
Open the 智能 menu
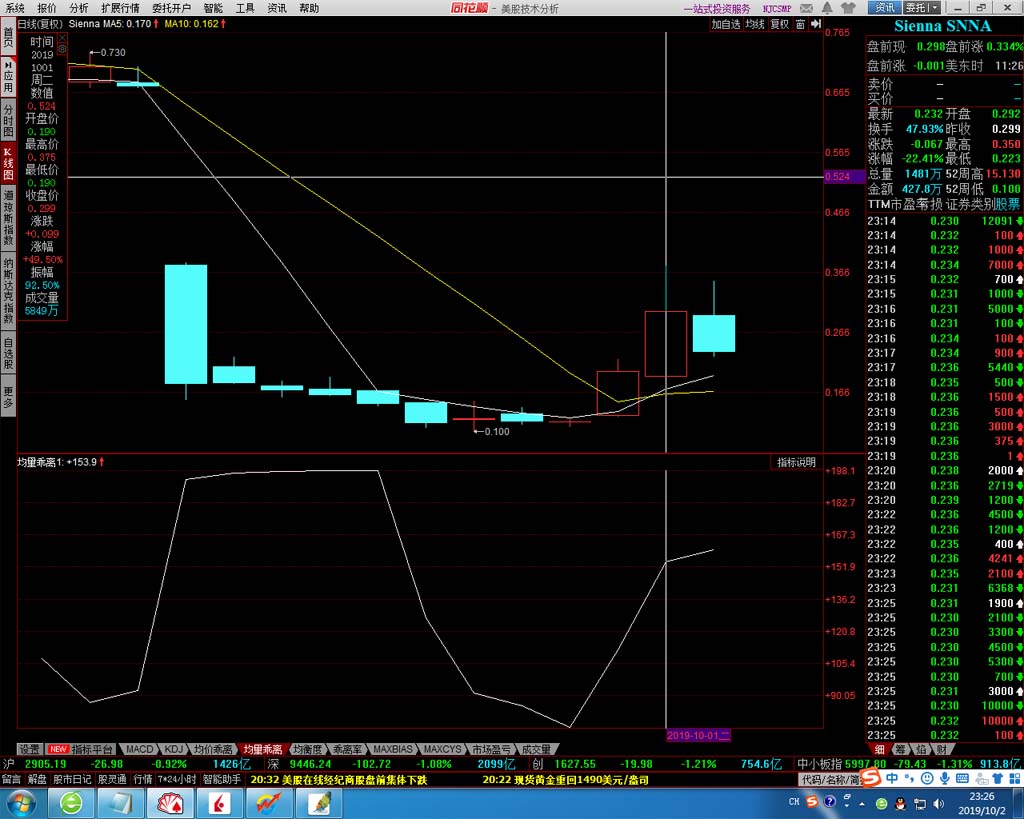(x=213, y=8)
